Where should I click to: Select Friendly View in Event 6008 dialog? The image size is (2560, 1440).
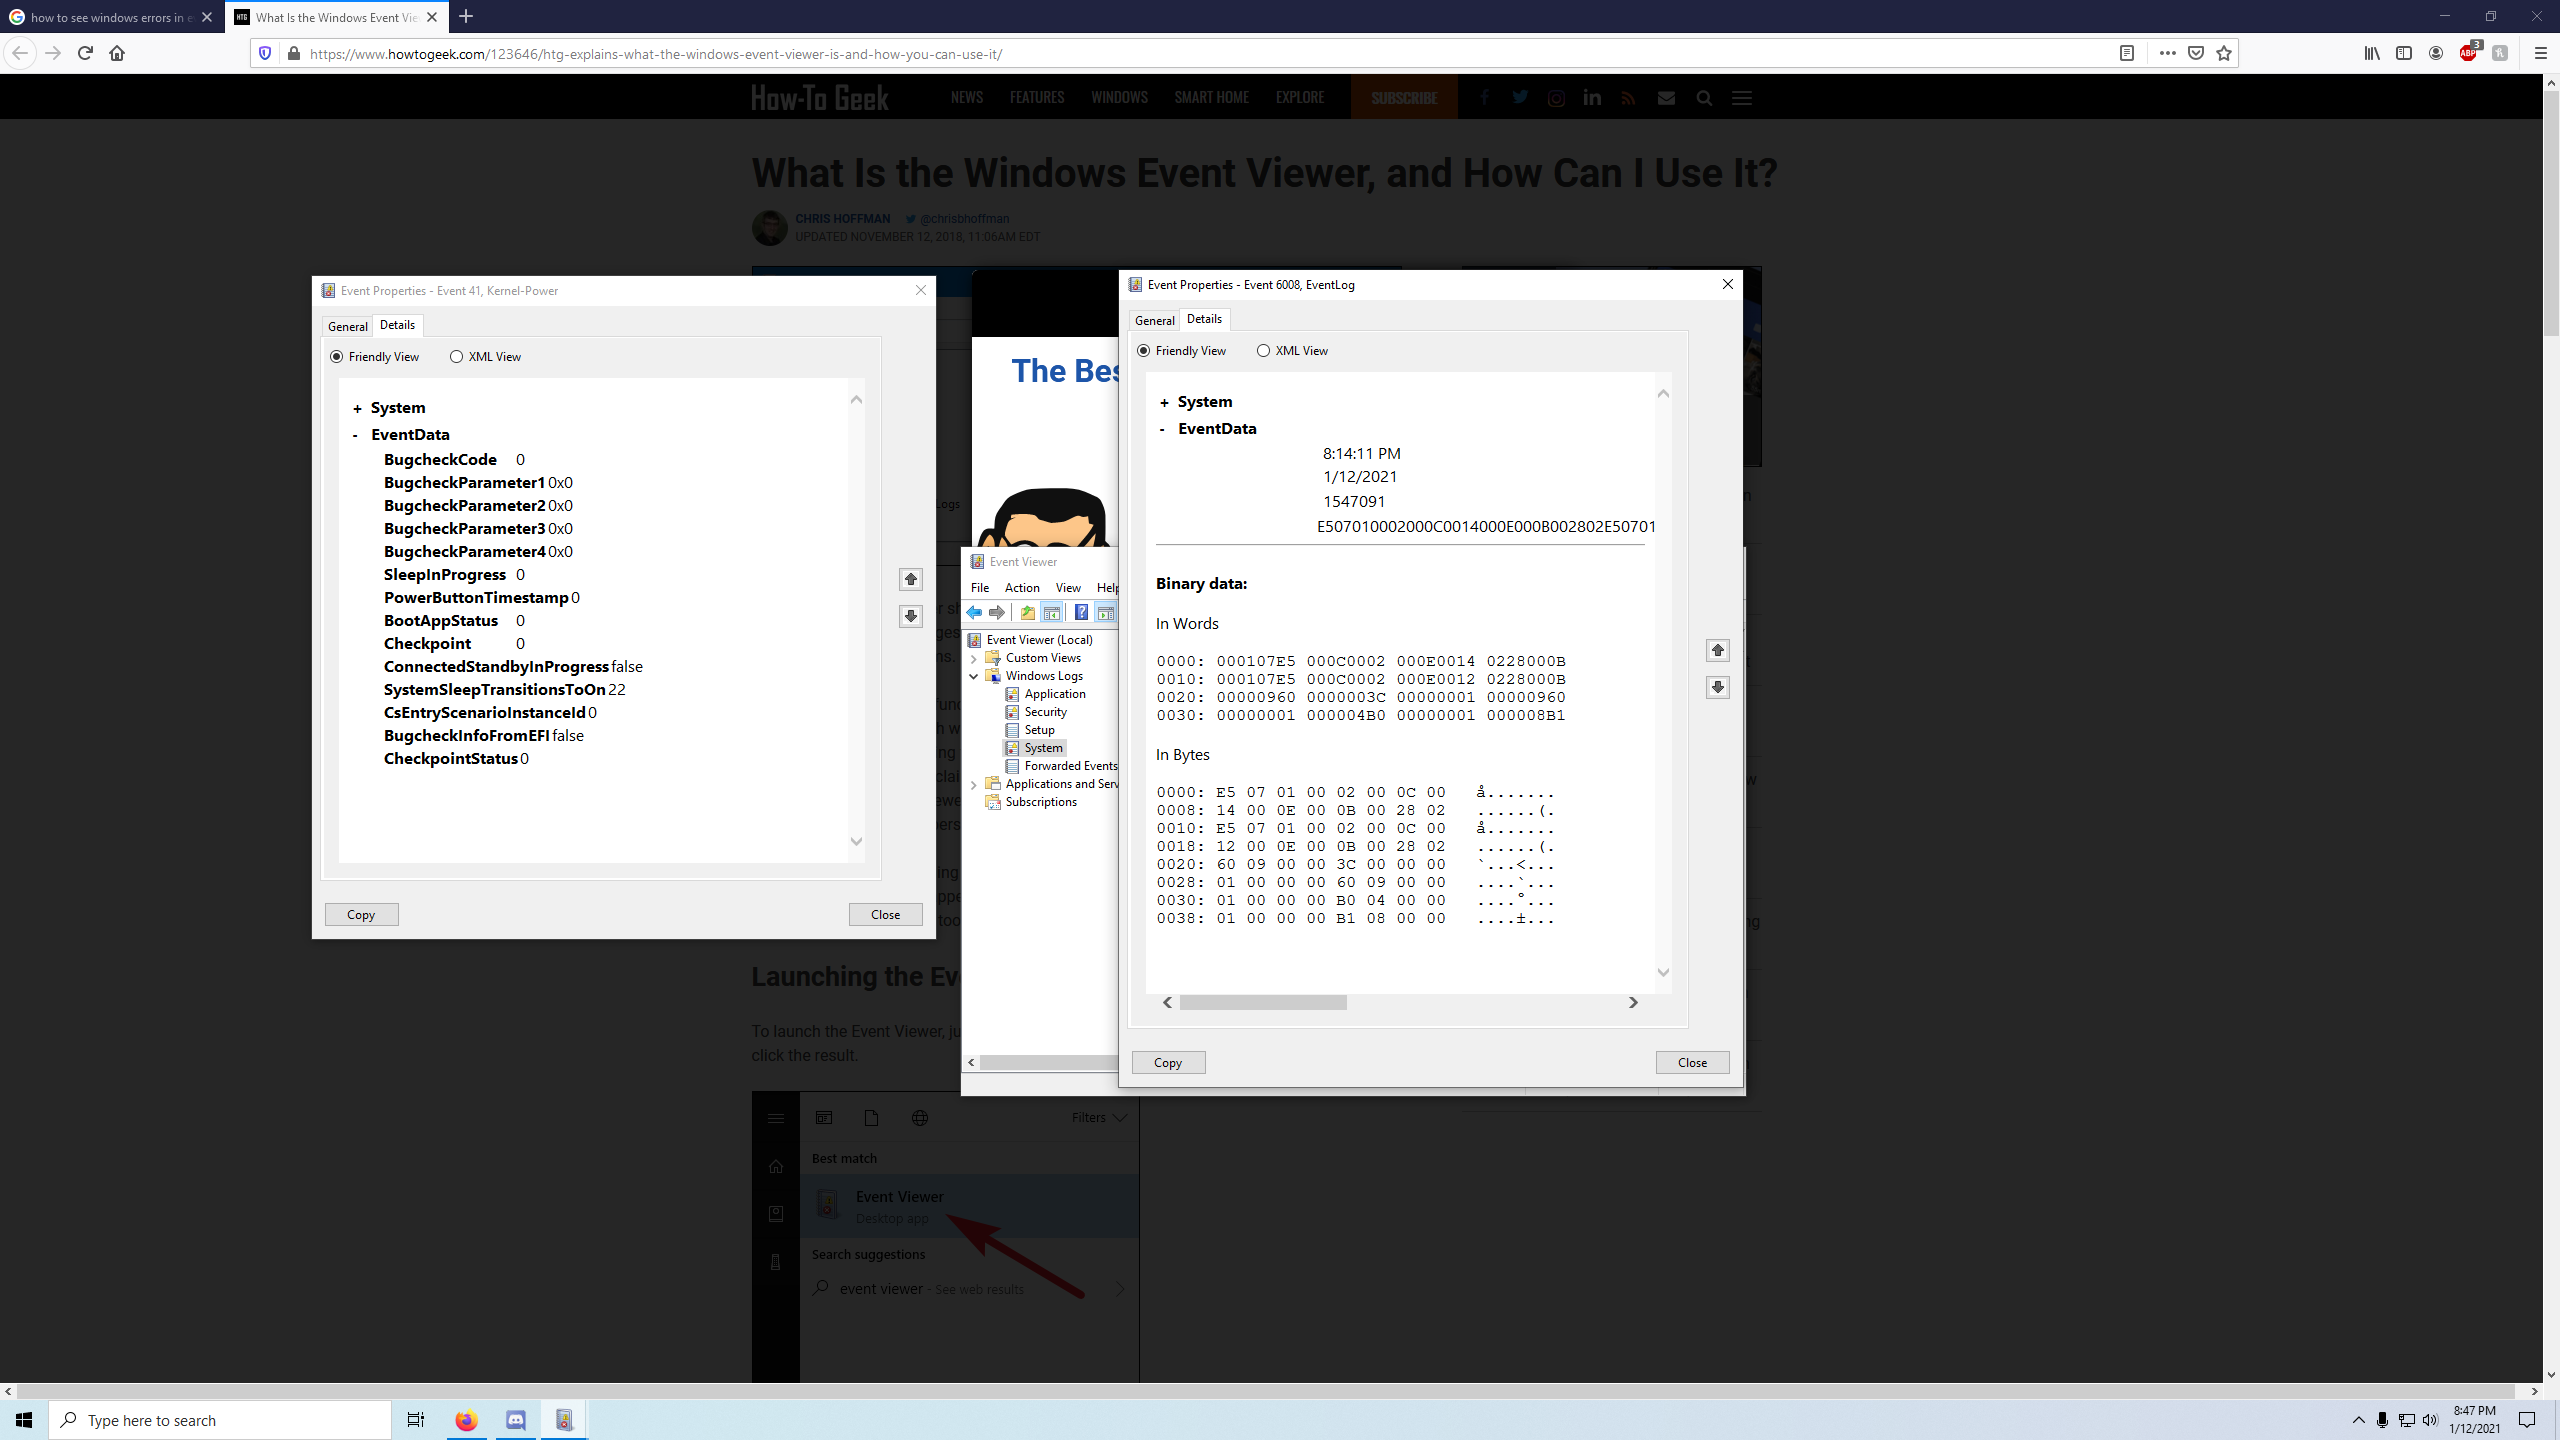coord(1182,351)
